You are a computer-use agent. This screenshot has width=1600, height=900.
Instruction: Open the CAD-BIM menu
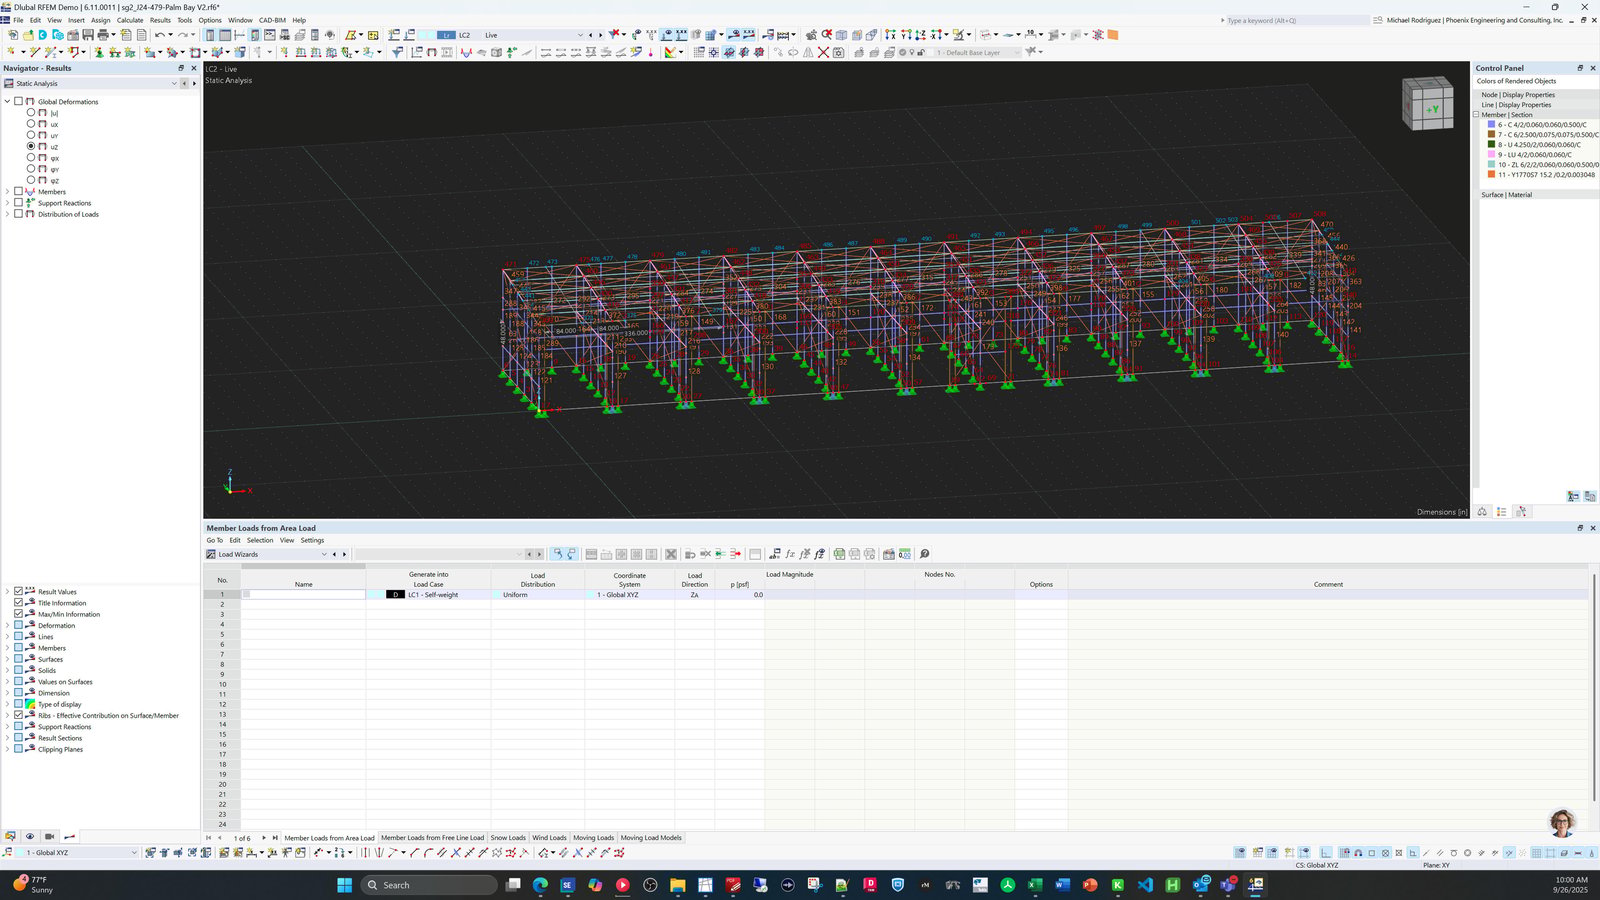tap(272, 20)
